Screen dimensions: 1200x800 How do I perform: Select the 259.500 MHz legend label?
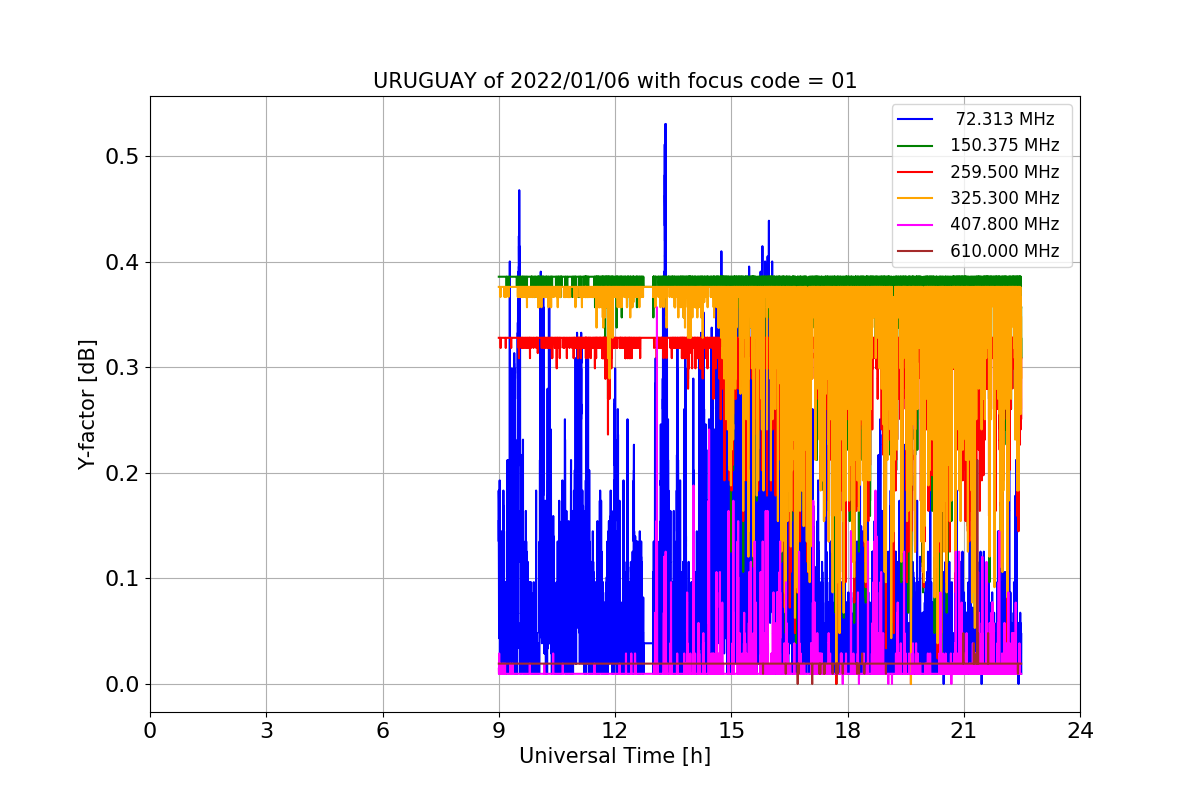tap(1005, 172)
